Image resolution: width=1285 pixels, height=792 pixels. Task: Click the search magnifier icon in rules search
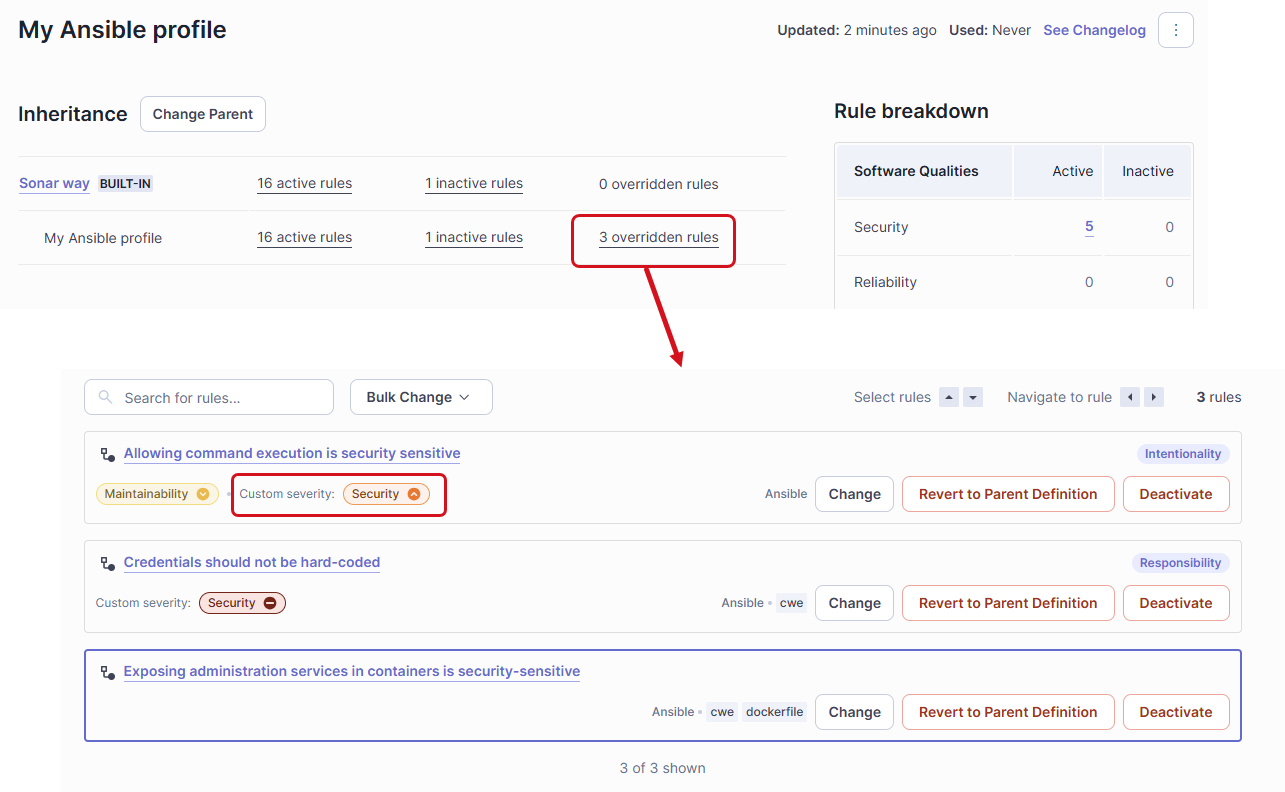[x=105, y=397]
